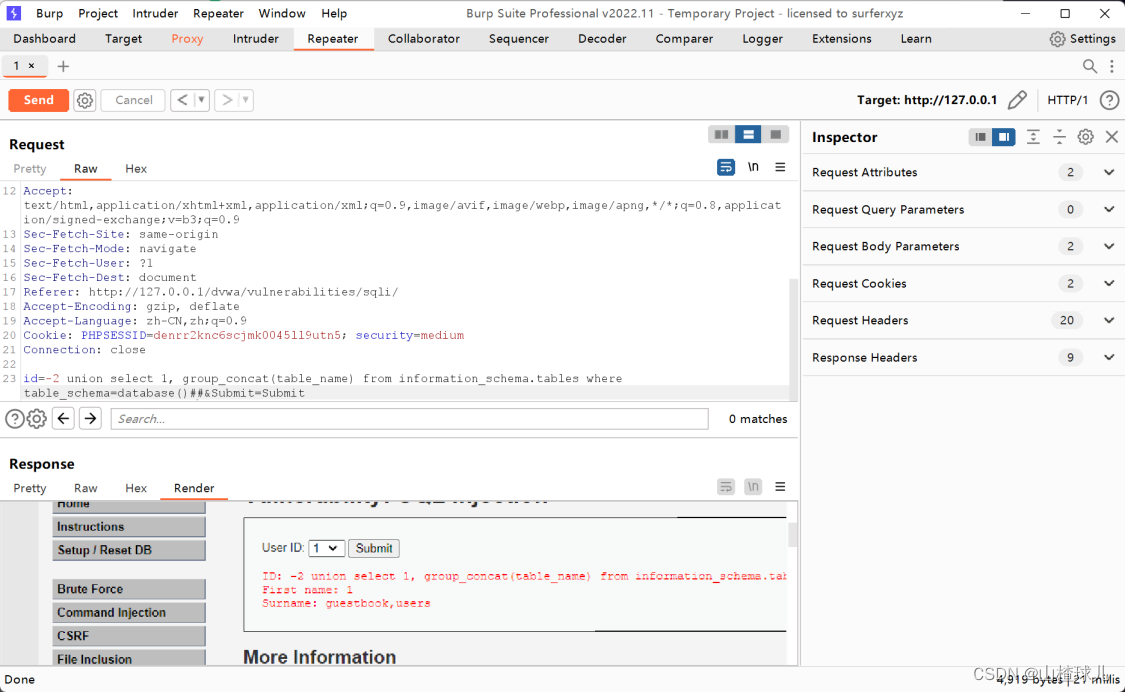The width and height of the screenshot is (1125, 692).
Task: Open Inspector settings gear
Action: (x=1086, y=137)
